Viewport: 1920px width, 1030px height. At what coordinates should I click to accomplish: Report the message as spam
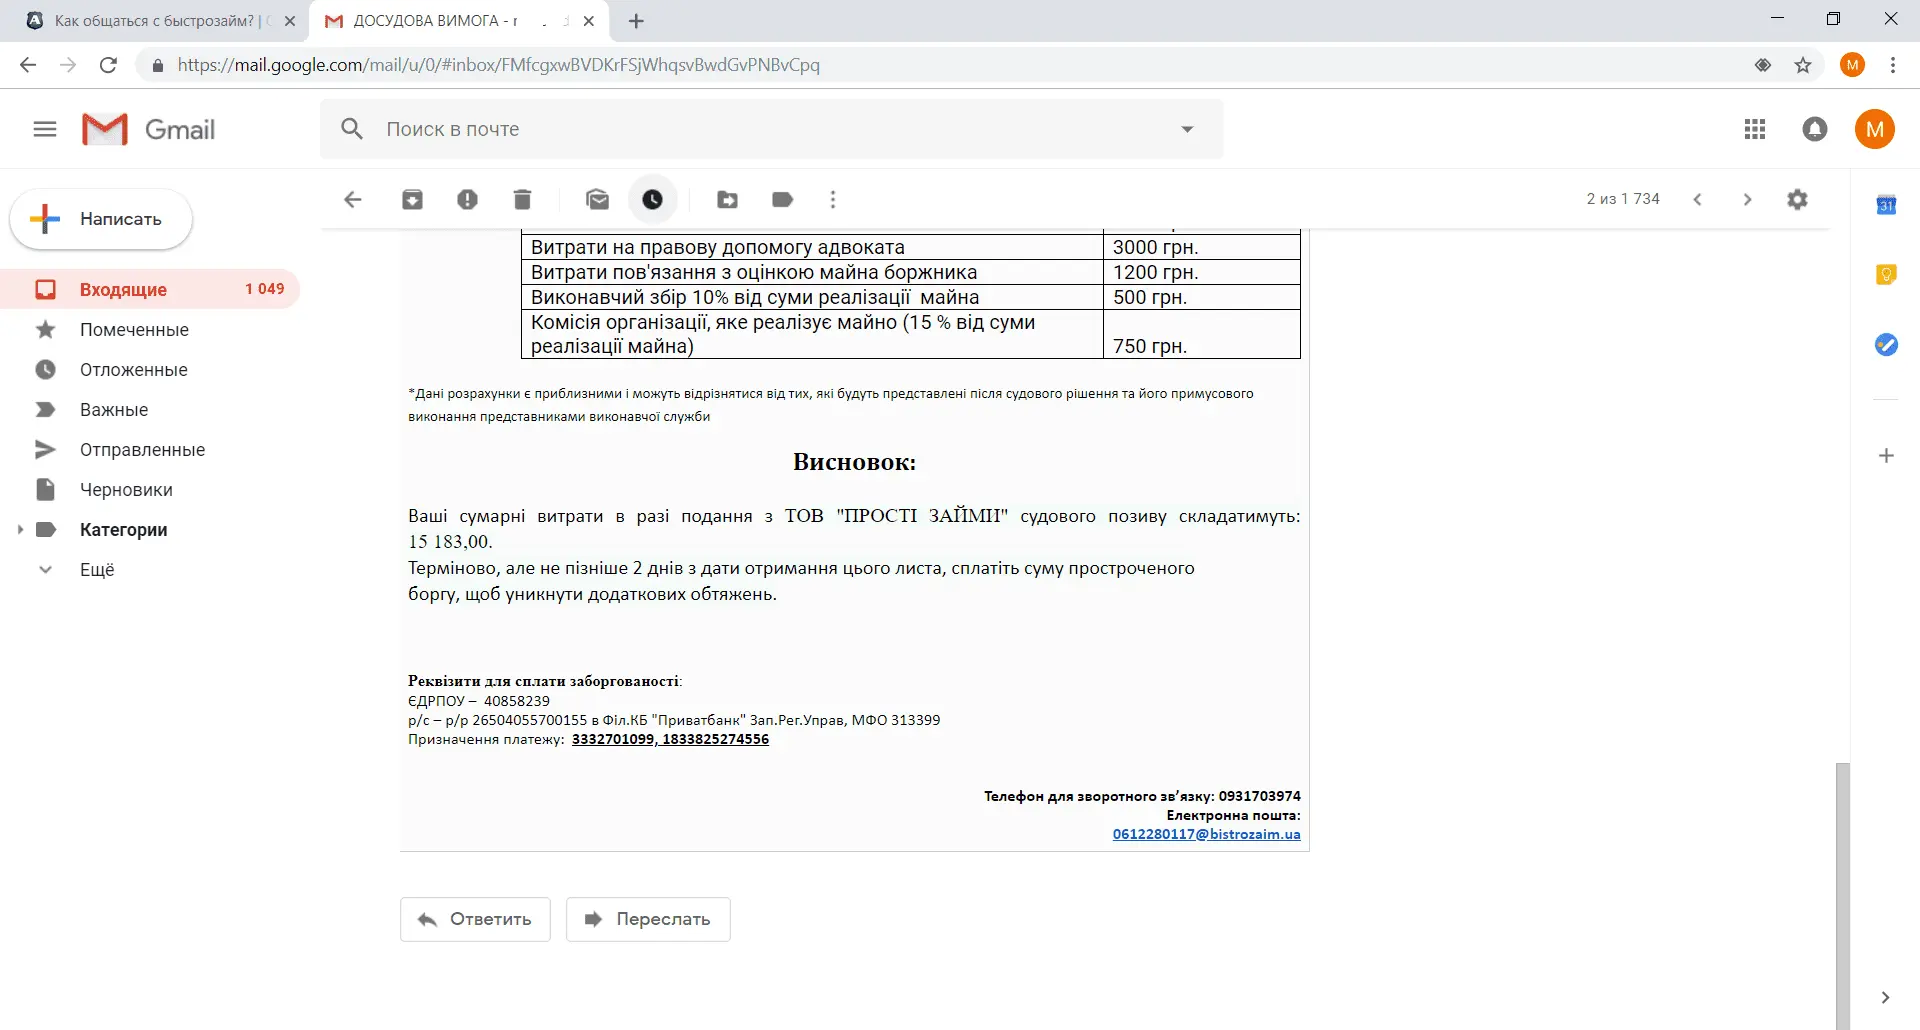click(x=467, y=200)
